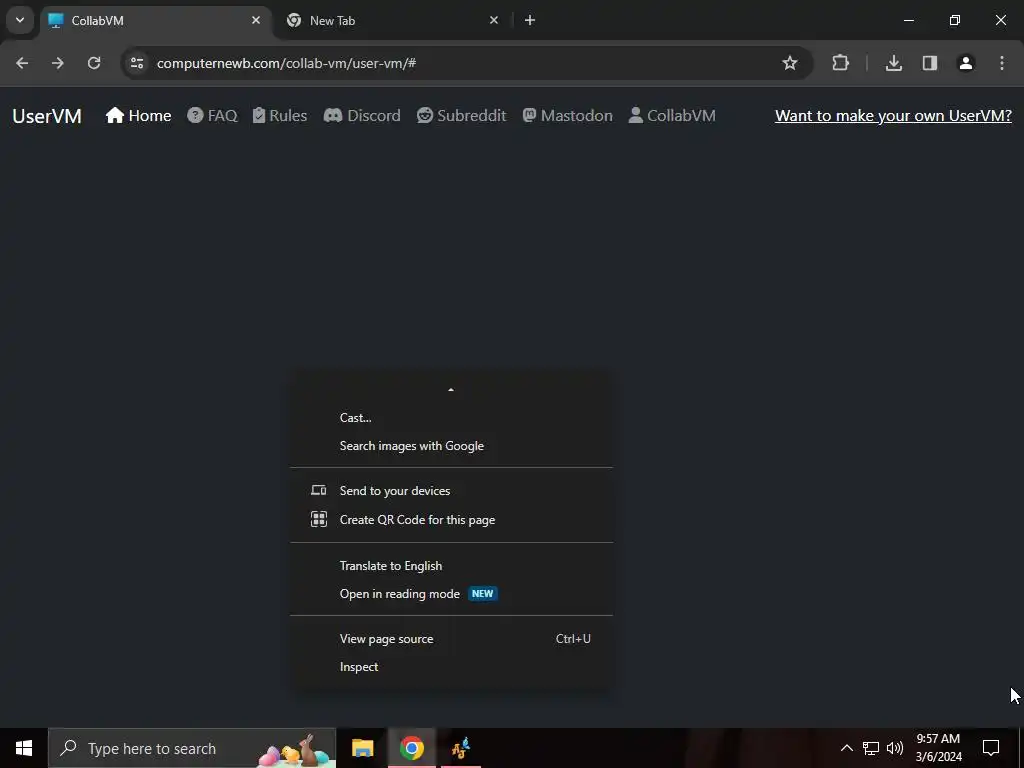The image size is (1024, 768).
Task: Bookmark this page with the star icon
Action: 790,63
